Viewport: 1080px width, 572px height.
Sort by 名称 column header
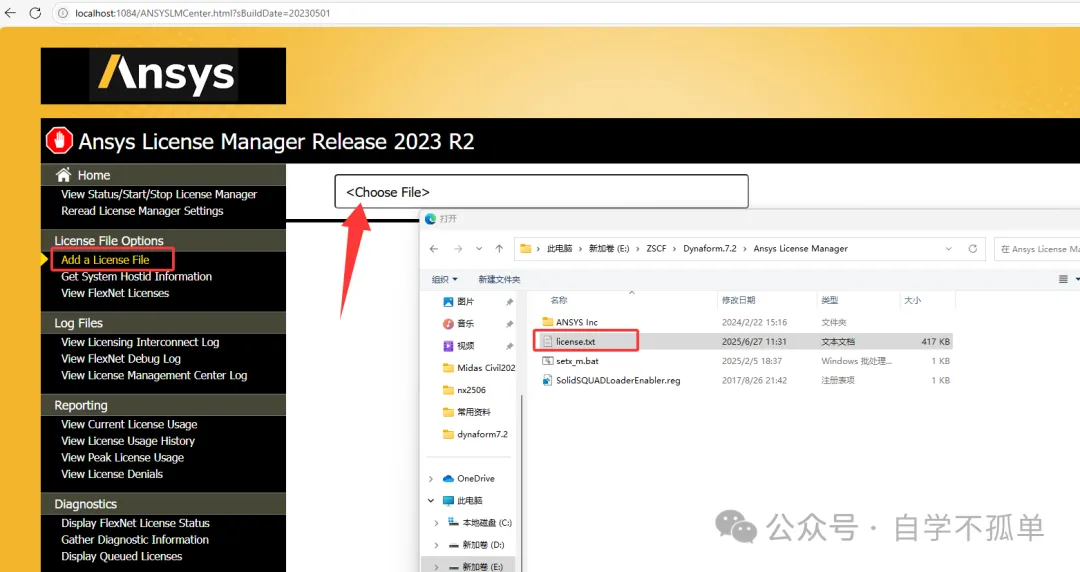(559, 300)
